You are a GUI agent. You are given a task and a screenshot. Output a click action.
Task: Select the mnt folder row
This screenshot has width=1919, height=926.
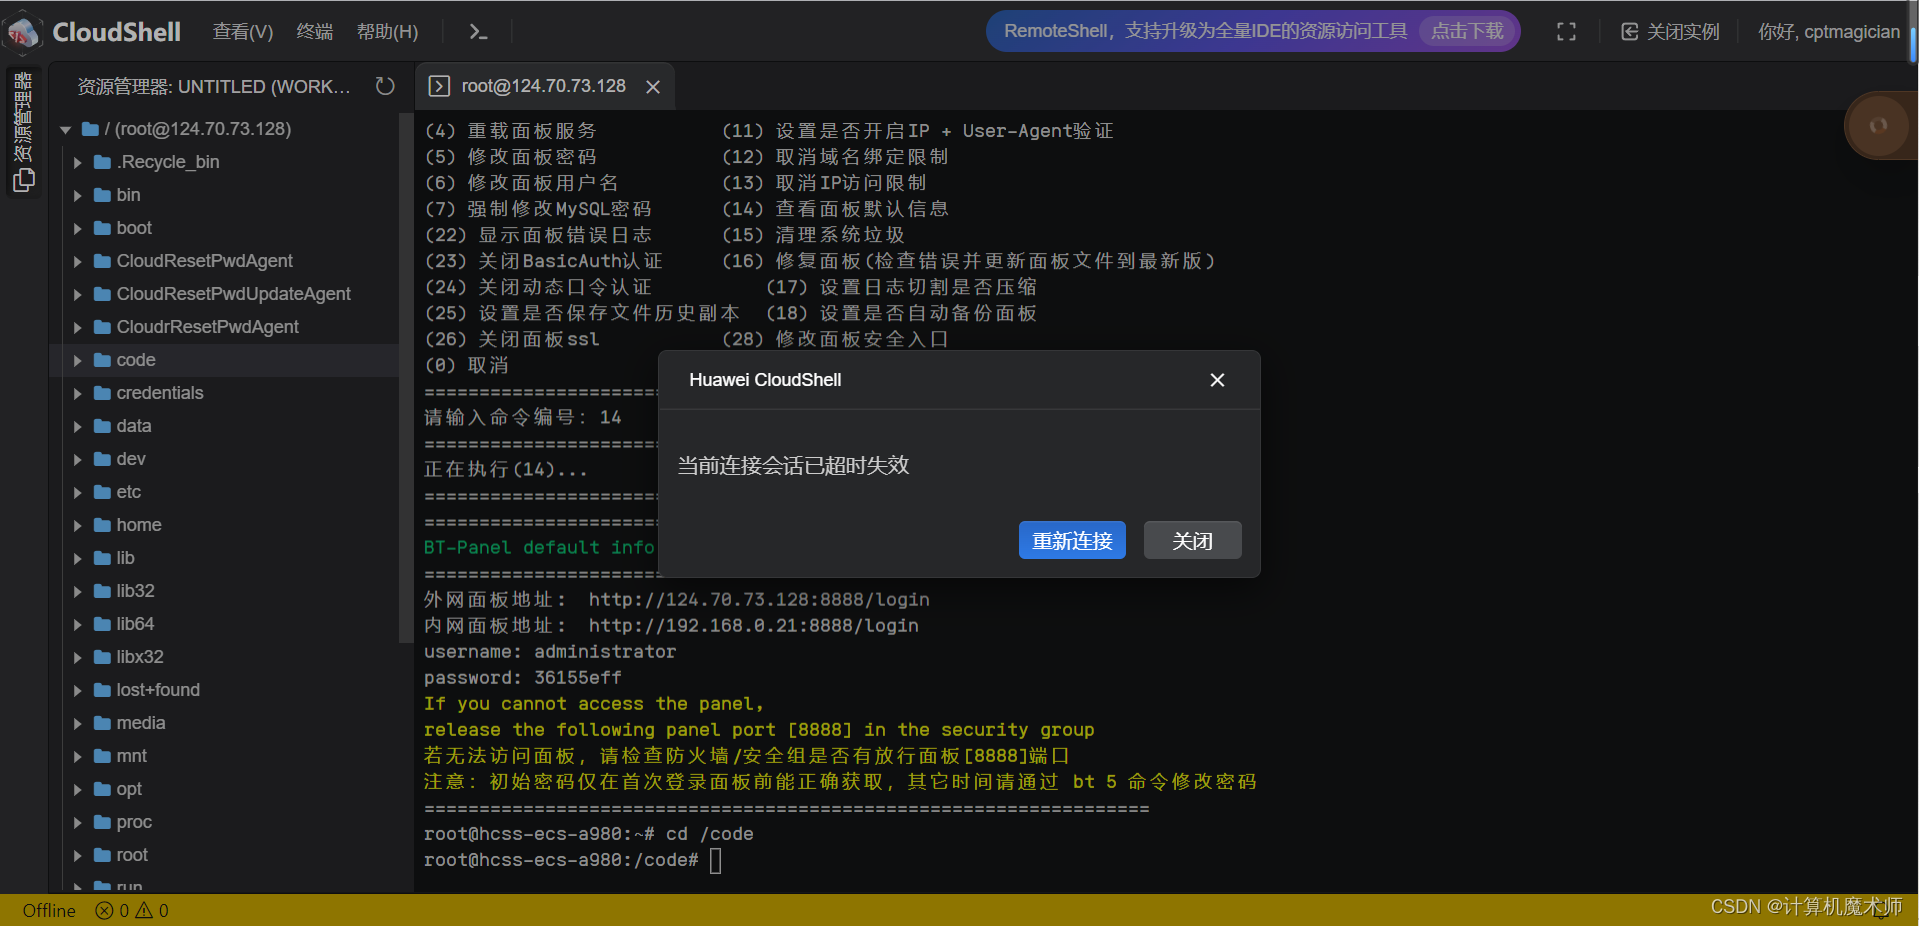click(224, 756)
